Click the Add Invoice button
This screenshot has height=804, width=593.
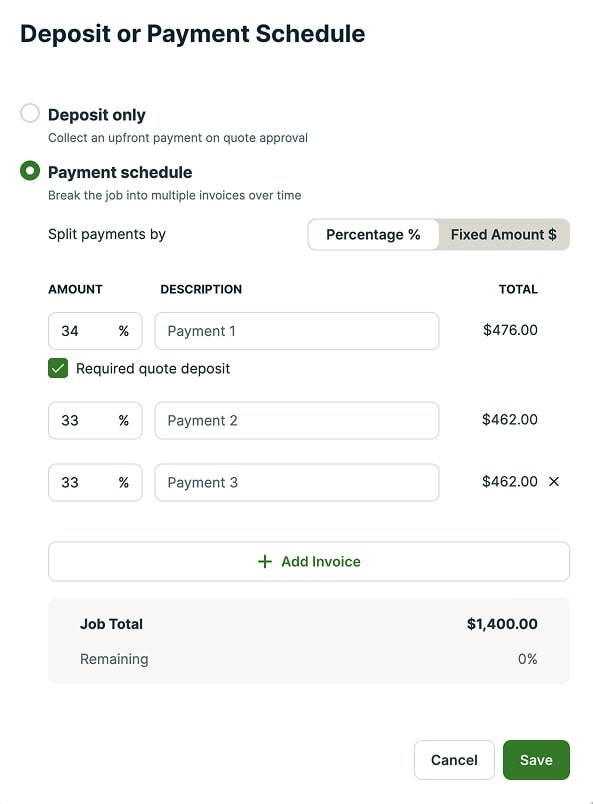pos(308,561)
